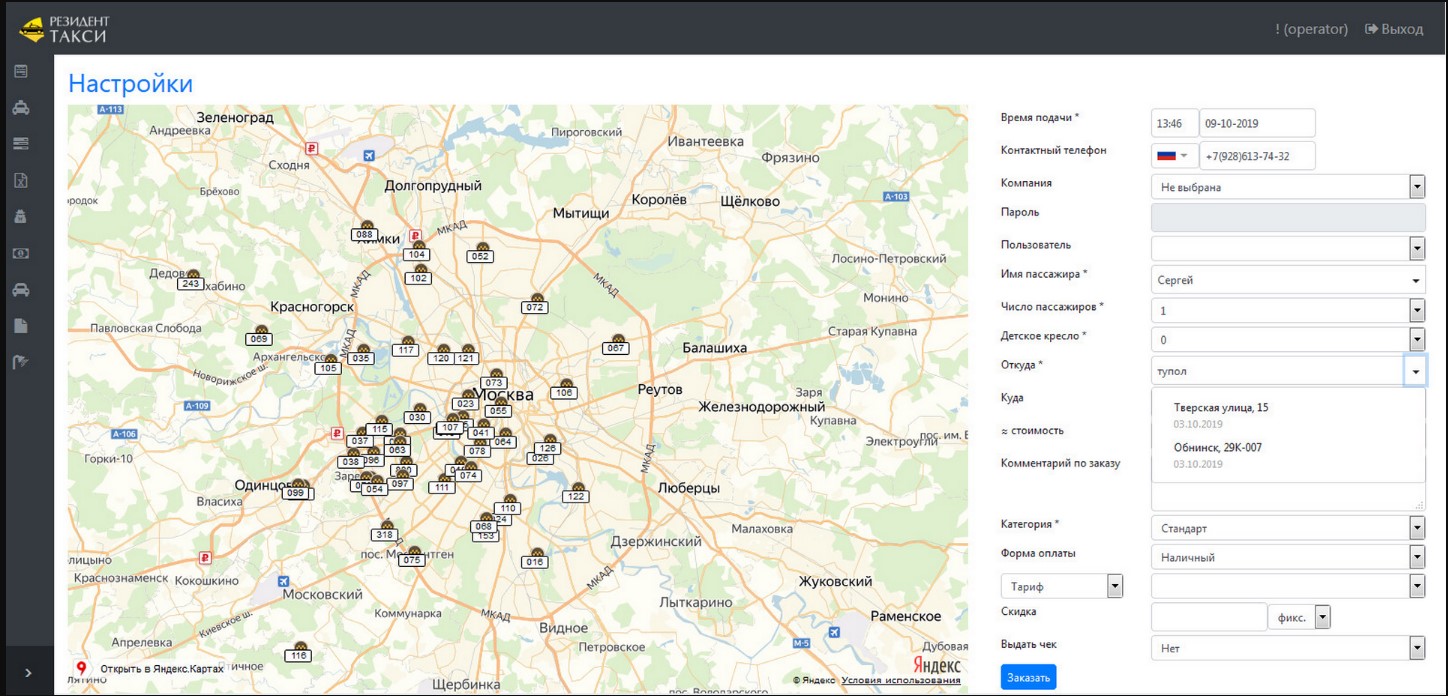Expand the sidebar with bottom chevron
Image resolution: width=1448 pixels, height=696 pixels.
[x=27, y=673]
